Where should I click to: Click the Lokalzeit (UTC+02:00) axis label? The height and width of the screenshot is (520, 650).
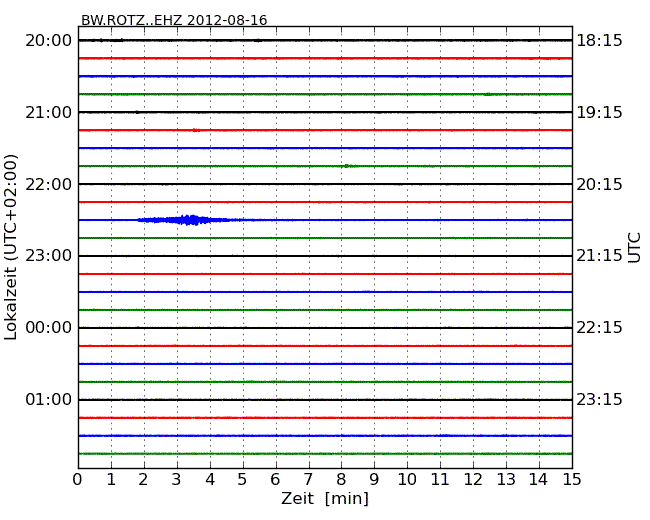point(11,247)
